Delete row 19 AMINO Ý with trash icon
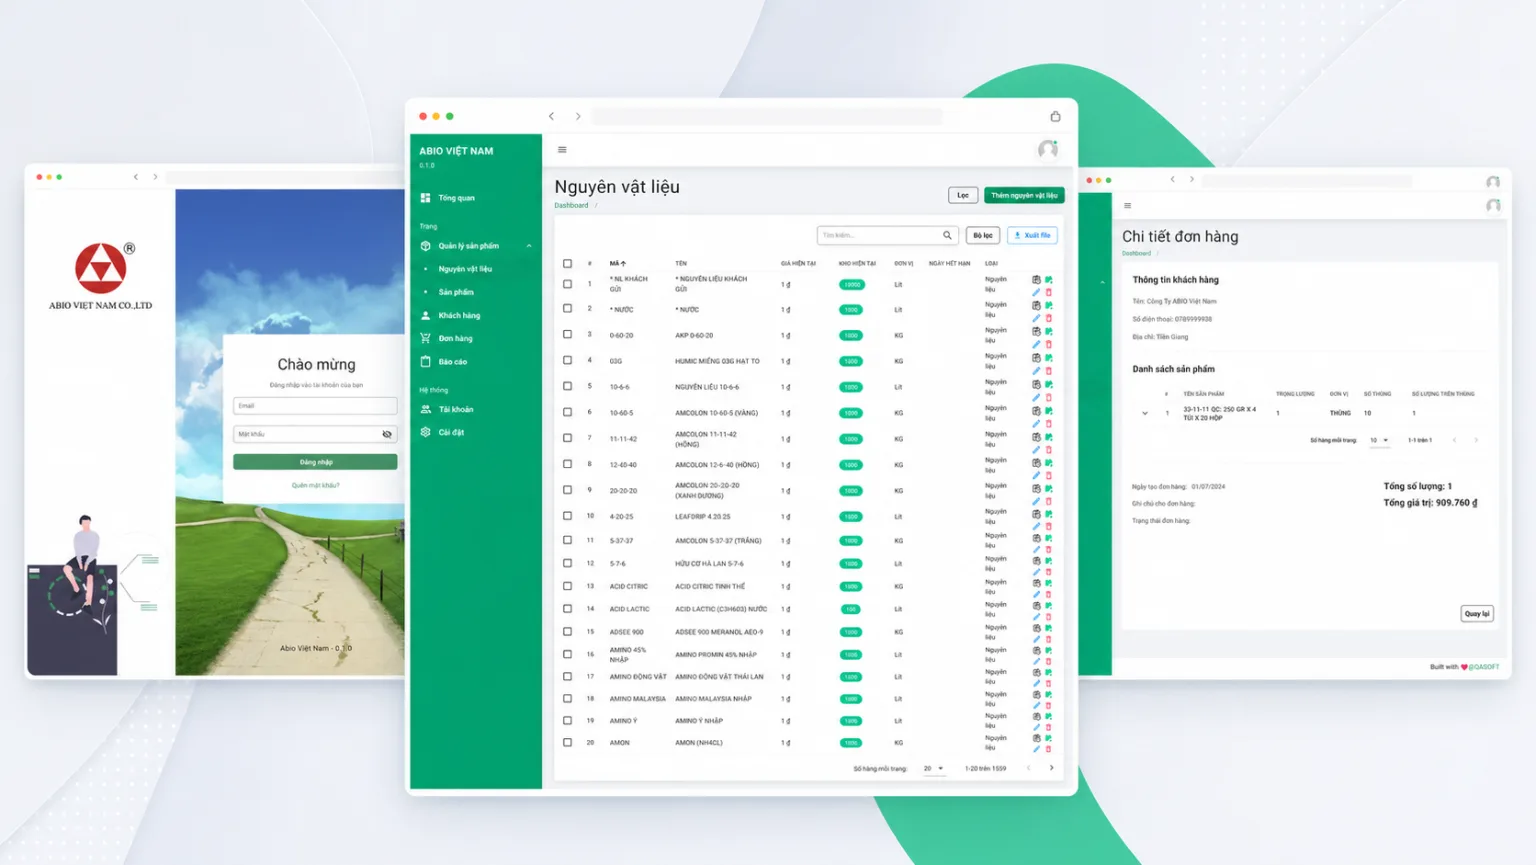The width and height of the screenshot is (1536, 865). point(1048,727)
